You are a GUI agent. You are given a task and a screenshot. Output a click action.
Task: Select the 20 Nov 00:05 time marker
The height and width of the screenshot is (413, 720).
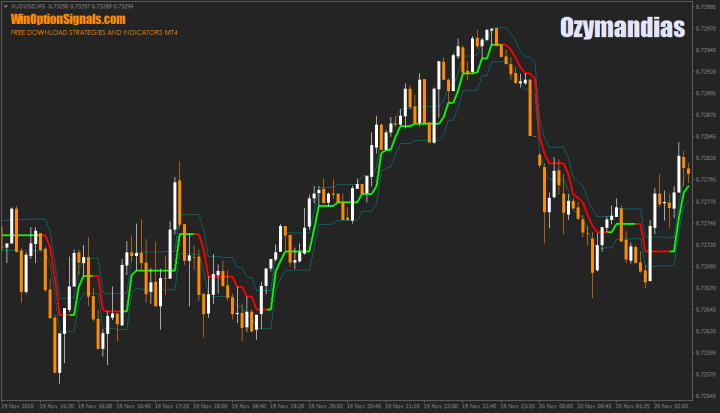tap(558, 407)
